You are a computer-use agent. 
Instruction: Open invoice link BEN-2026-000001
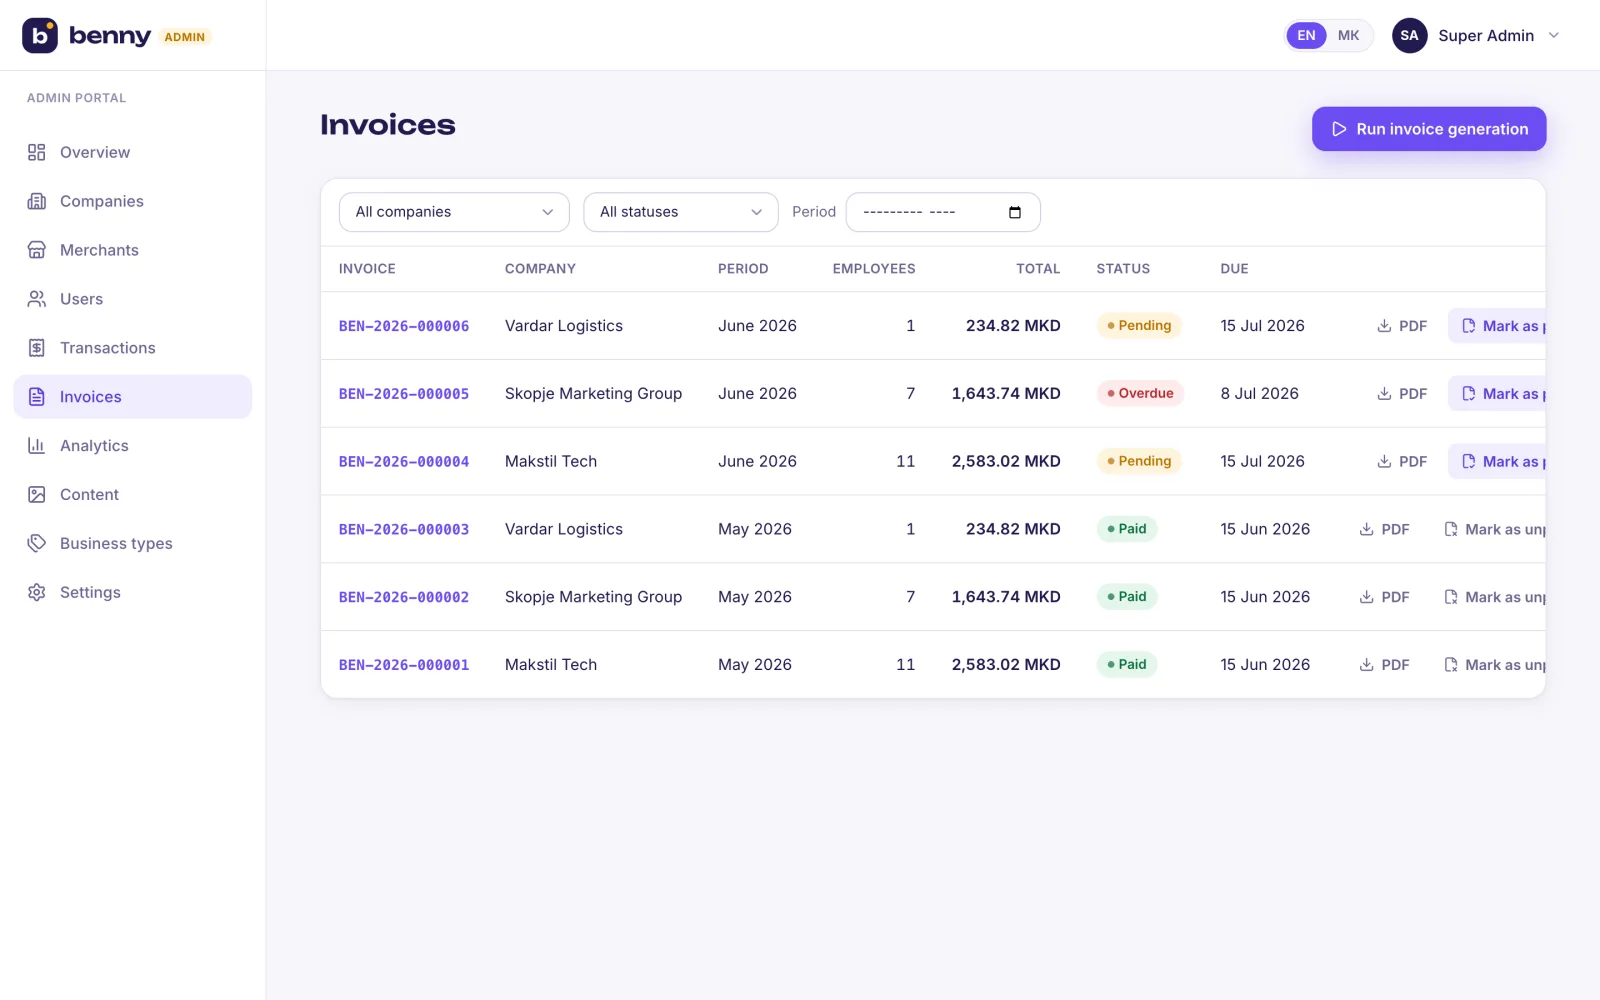(404, 665)
